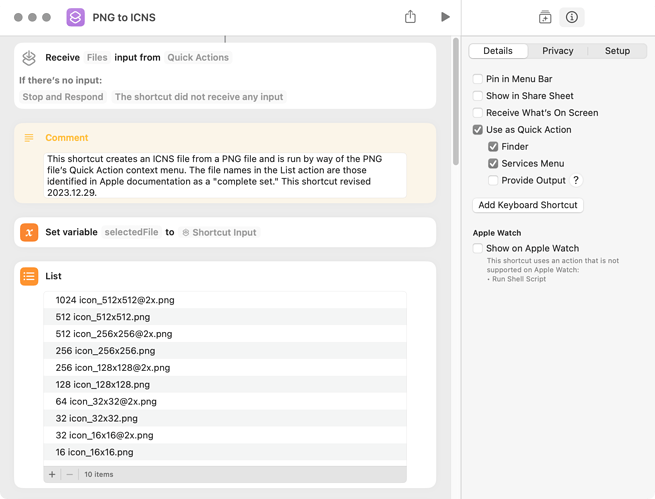Screen dimensions: 655x499
Task: Click the Set variable action icon
Action: [x=29, y=232]
